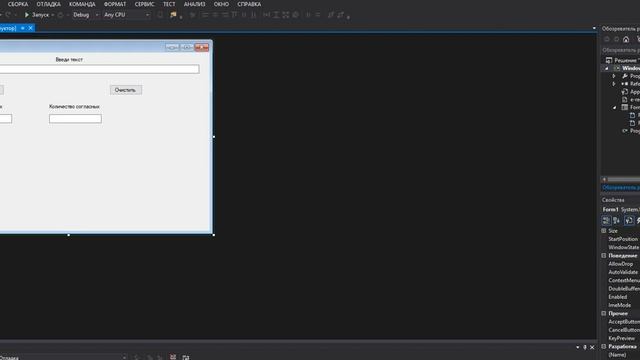Click the yellow folder icon in the toolbar
This screenshot has width=640, height=360.
coord(173,15)
